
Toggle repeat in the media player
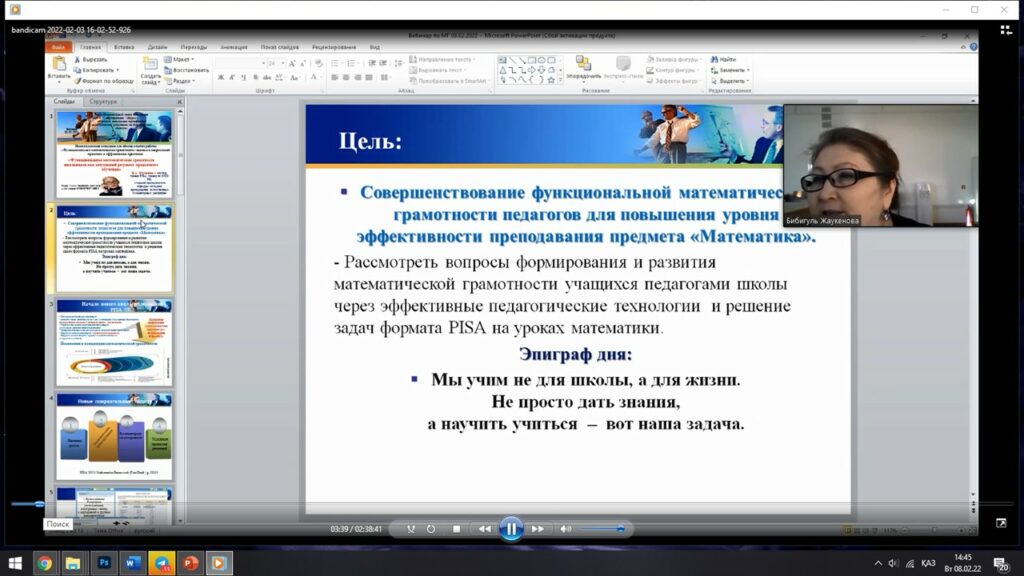point(431,529)
